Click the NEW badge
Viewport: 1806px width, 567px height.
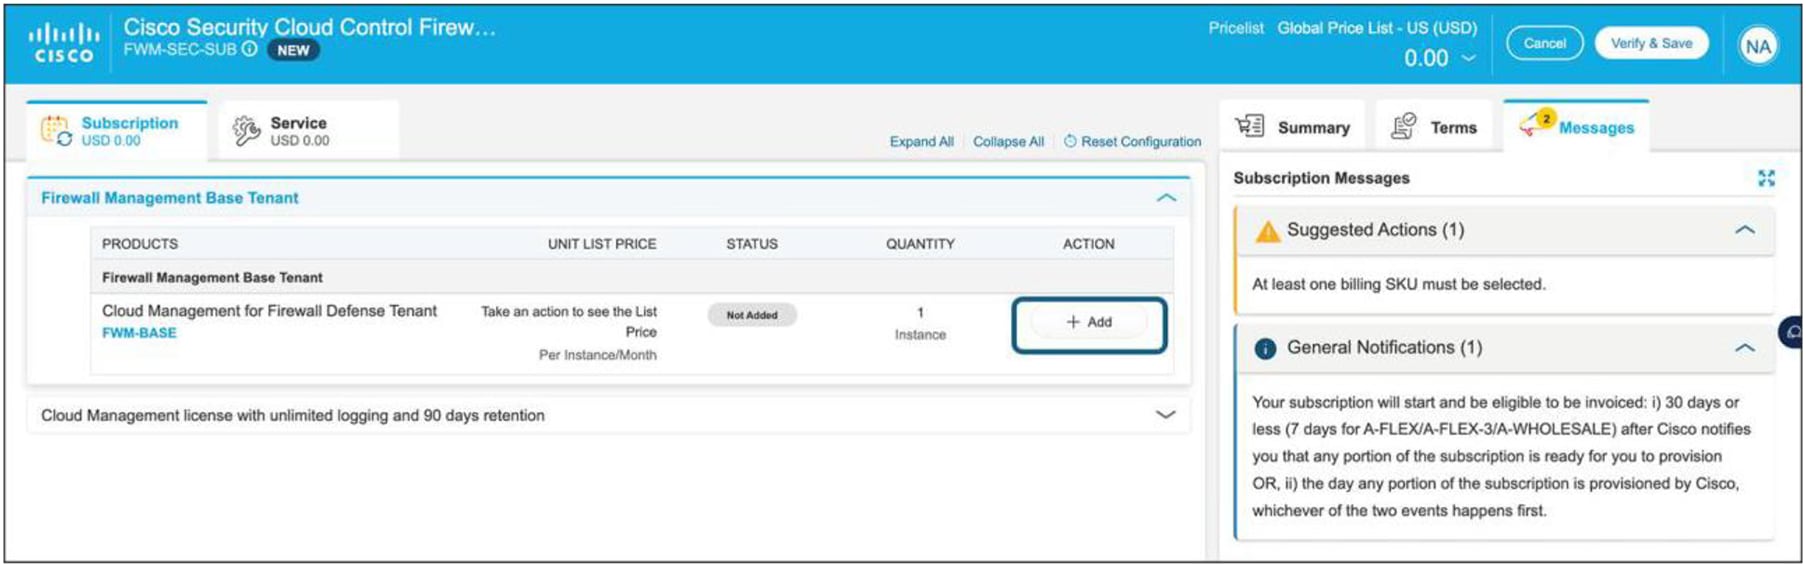click(293, 50)
